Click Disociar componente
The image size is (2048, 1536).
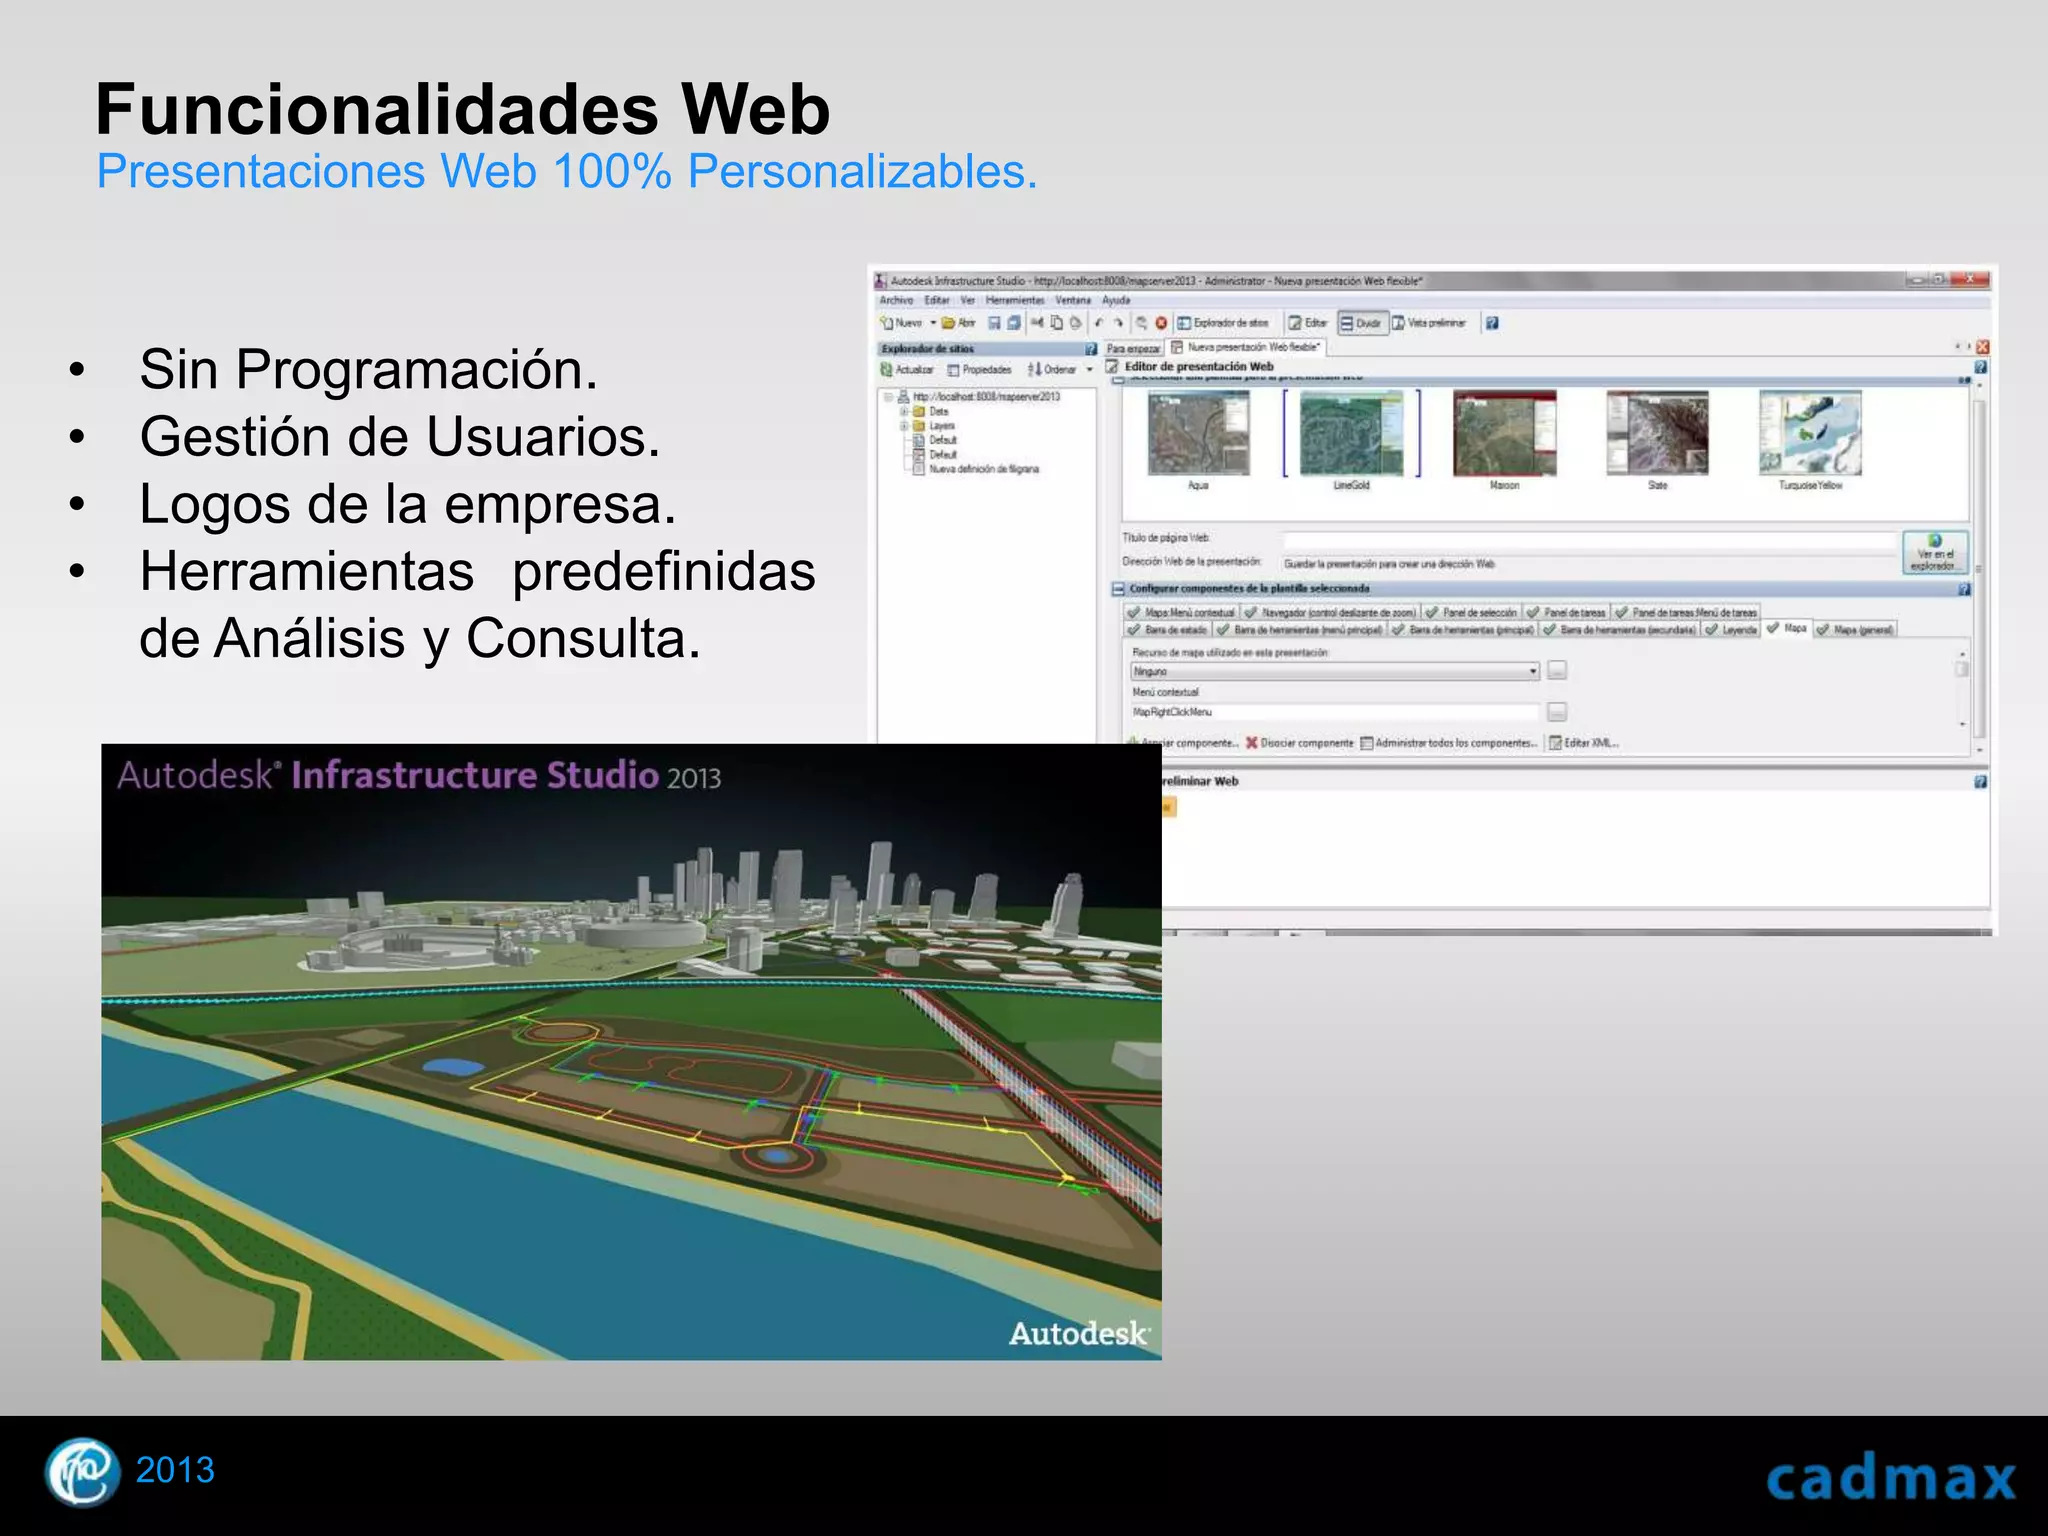tap(1299, 743)
